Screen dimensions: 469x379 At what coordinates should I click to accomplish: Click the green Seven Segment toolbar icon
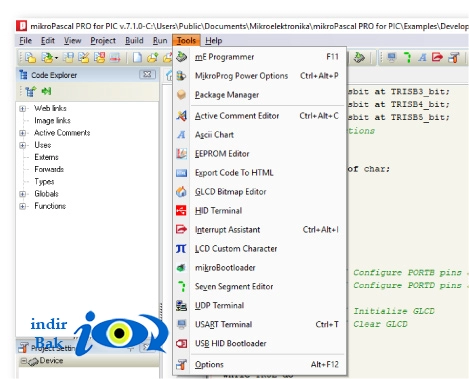pos(407,58)
